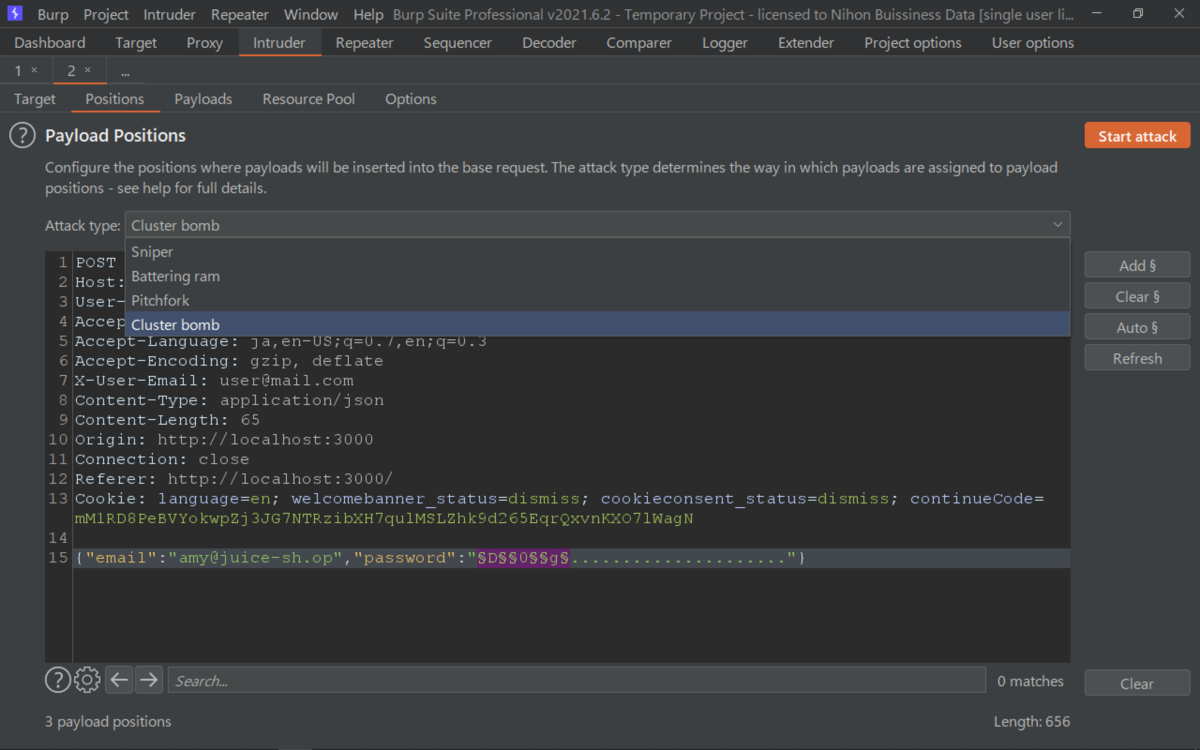
Task: Add new Intruder tab with ellipsis
Action: (125, 72)
